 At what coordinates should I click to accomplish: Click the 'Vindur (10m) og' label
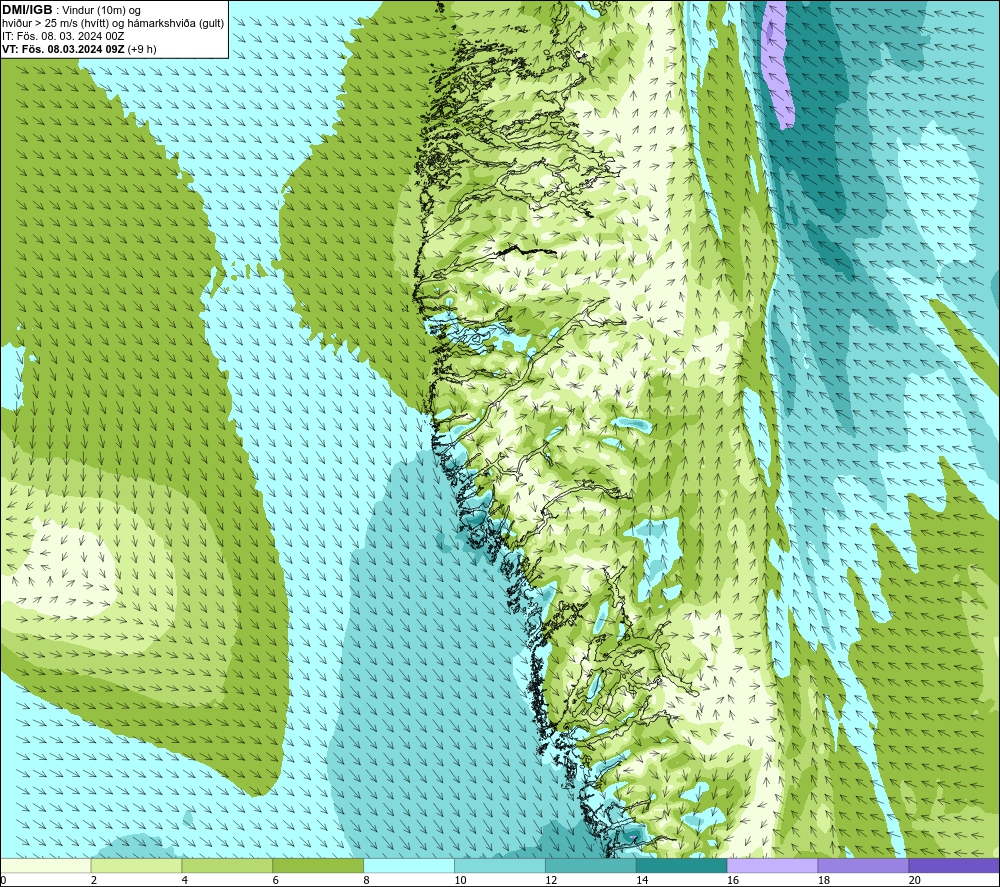(x=101, y=11)
